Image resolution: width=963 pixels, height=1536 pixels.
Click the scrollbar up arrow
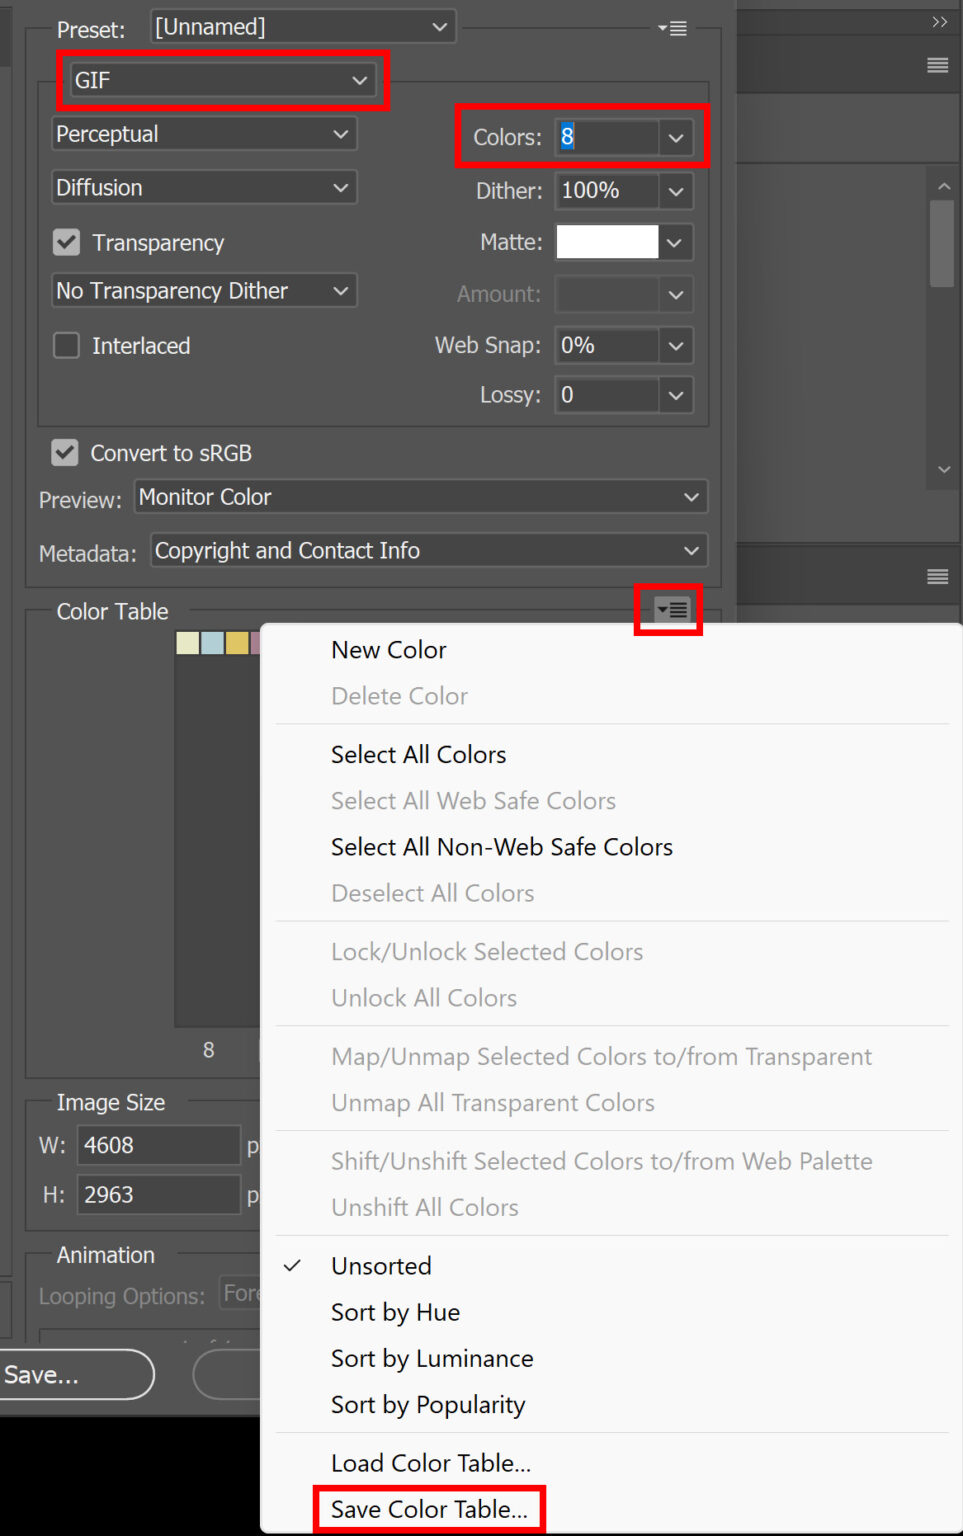[944, 185]
